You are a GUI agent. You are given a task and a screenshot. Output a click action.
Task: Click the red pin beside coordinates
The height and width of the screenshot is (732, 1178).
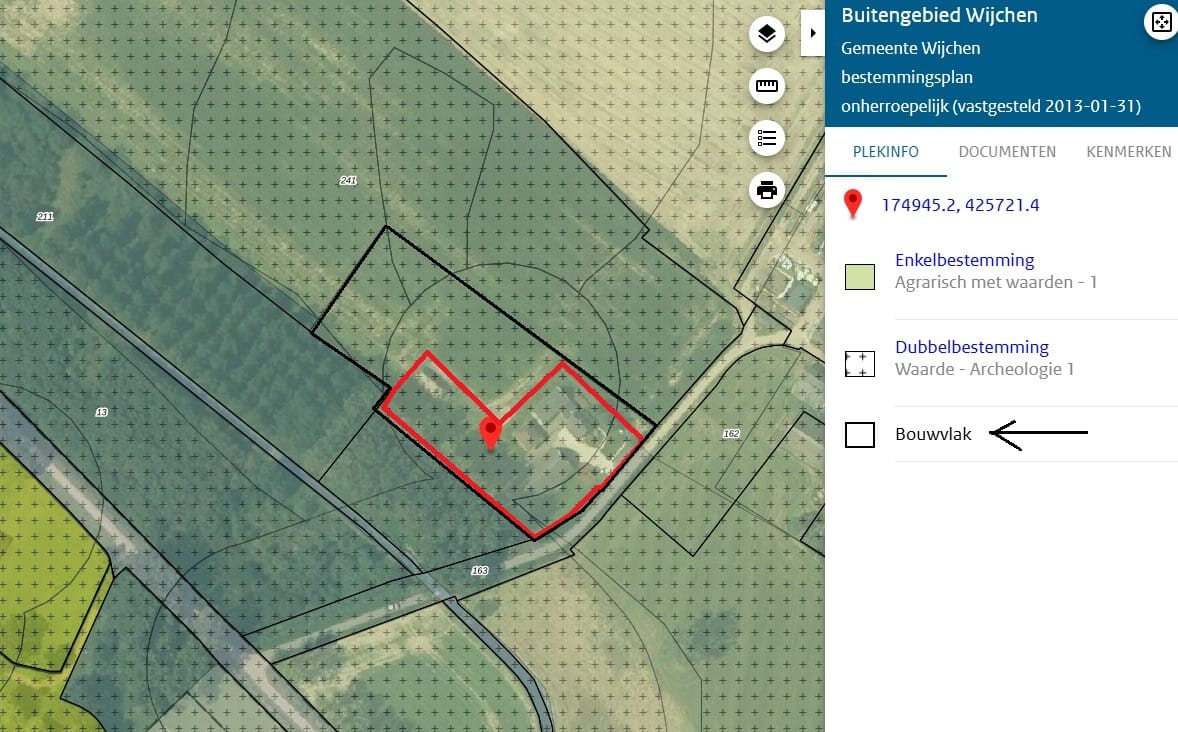(852, 204)
